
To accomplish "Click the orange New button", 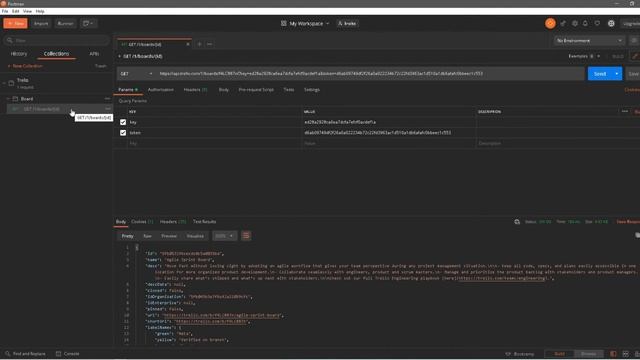I will click(16, 24).
